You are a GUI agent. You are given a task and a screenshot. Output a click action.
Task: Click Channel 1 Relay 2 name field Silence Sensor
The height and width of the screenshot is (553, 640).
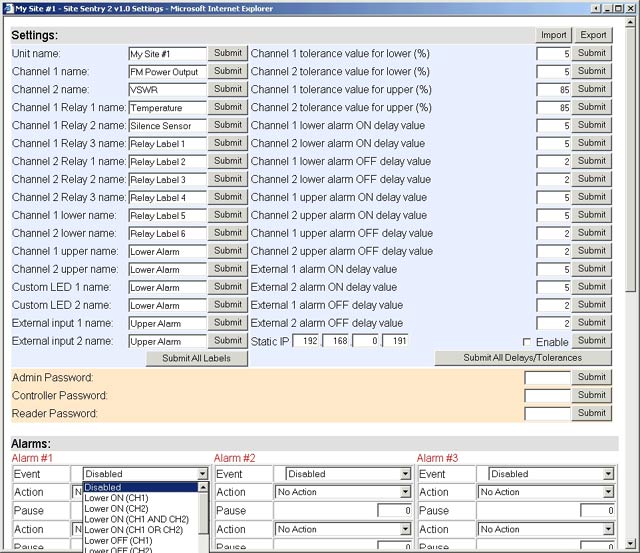pyautogui.click(x=167, y=126)
